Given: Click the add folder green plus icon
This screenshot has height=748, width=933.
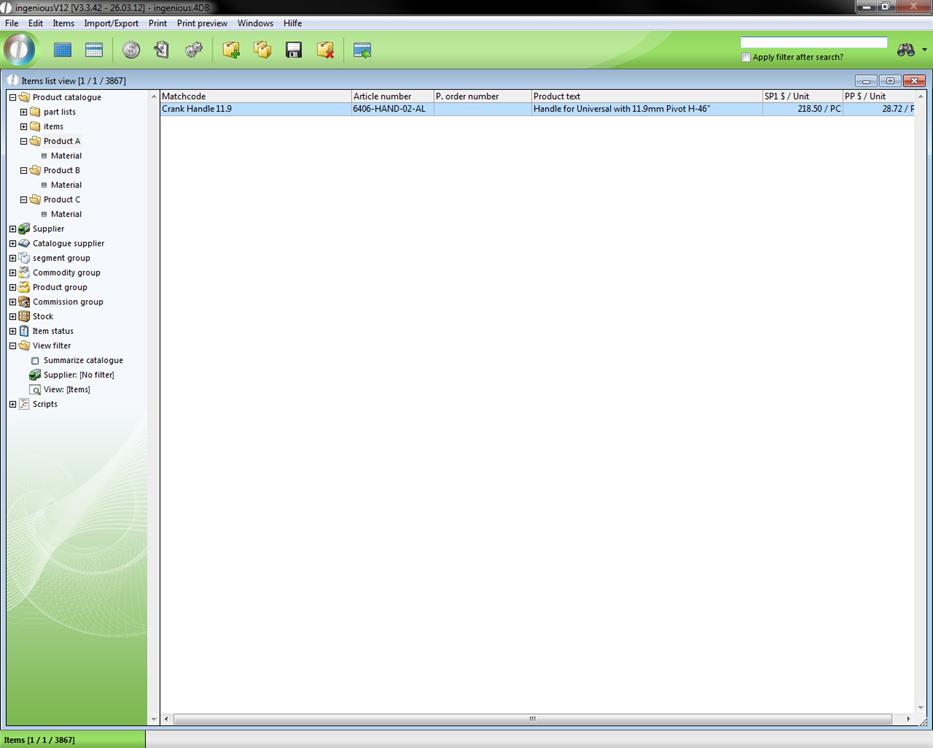Looking at the screenshot, I should (x=231, y=50).
